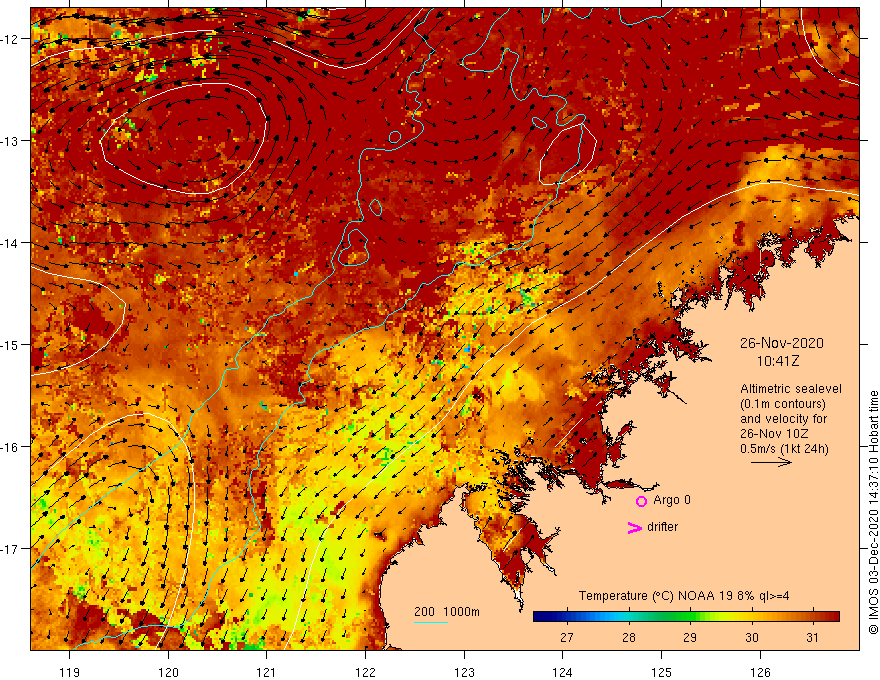
Task: Click the 30 colorbar value
Action: (751, 637)
